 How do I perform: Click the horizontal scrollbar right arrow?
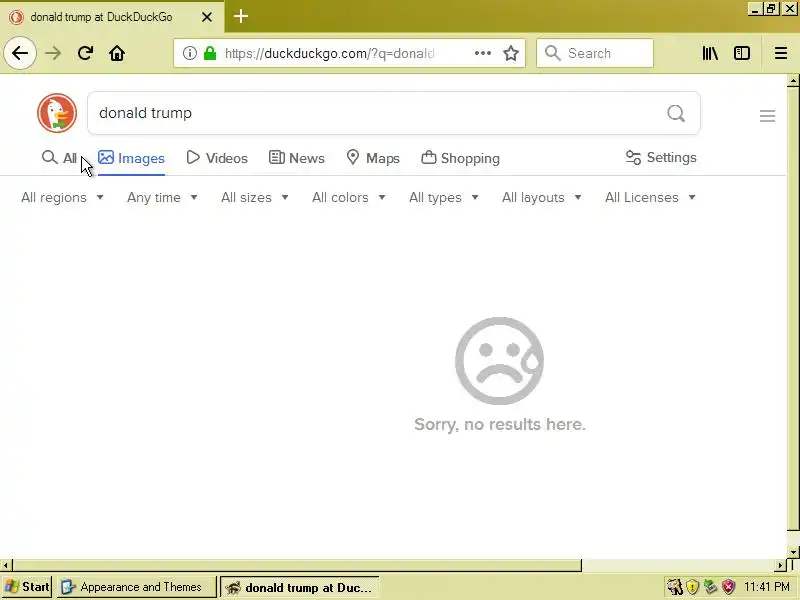point(781,565)
